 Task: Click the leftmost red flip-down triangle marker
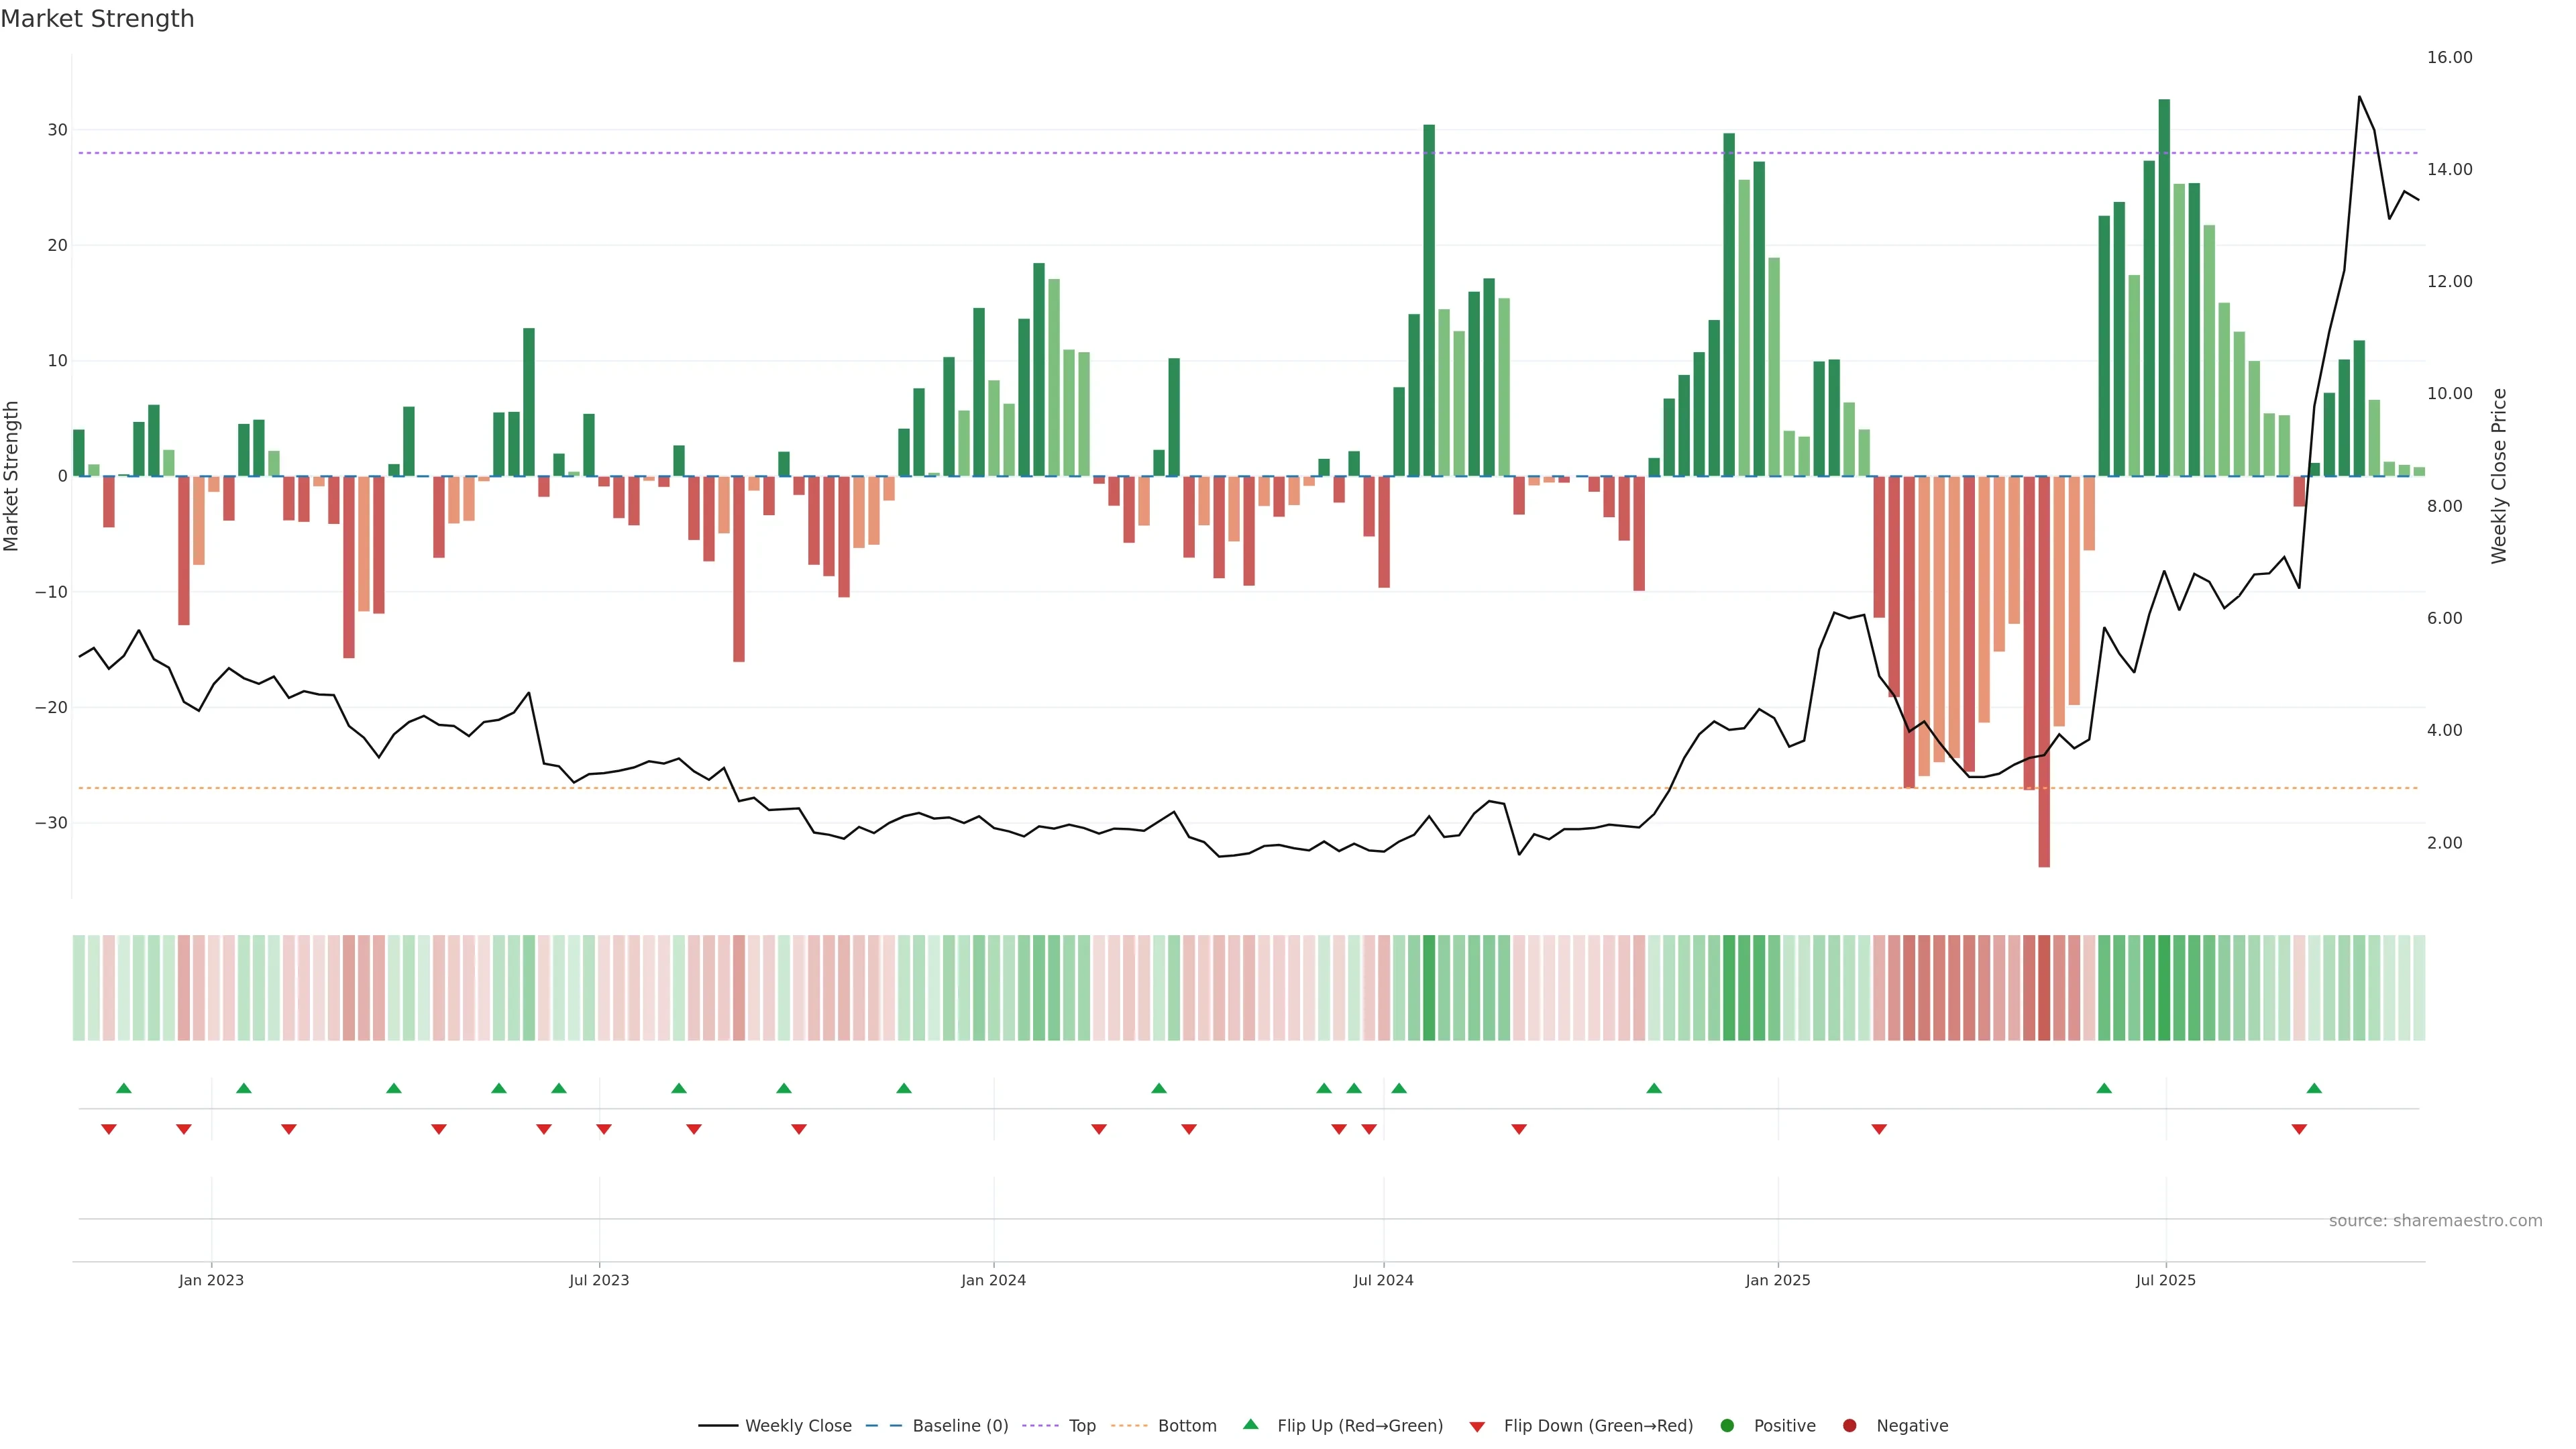109,1129
